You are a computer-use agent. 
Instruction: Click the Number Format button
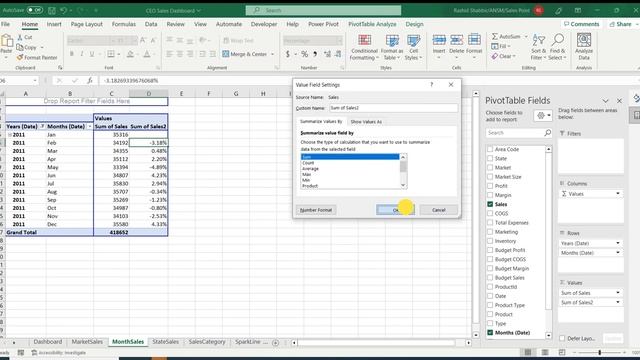[x=316, y=210]
